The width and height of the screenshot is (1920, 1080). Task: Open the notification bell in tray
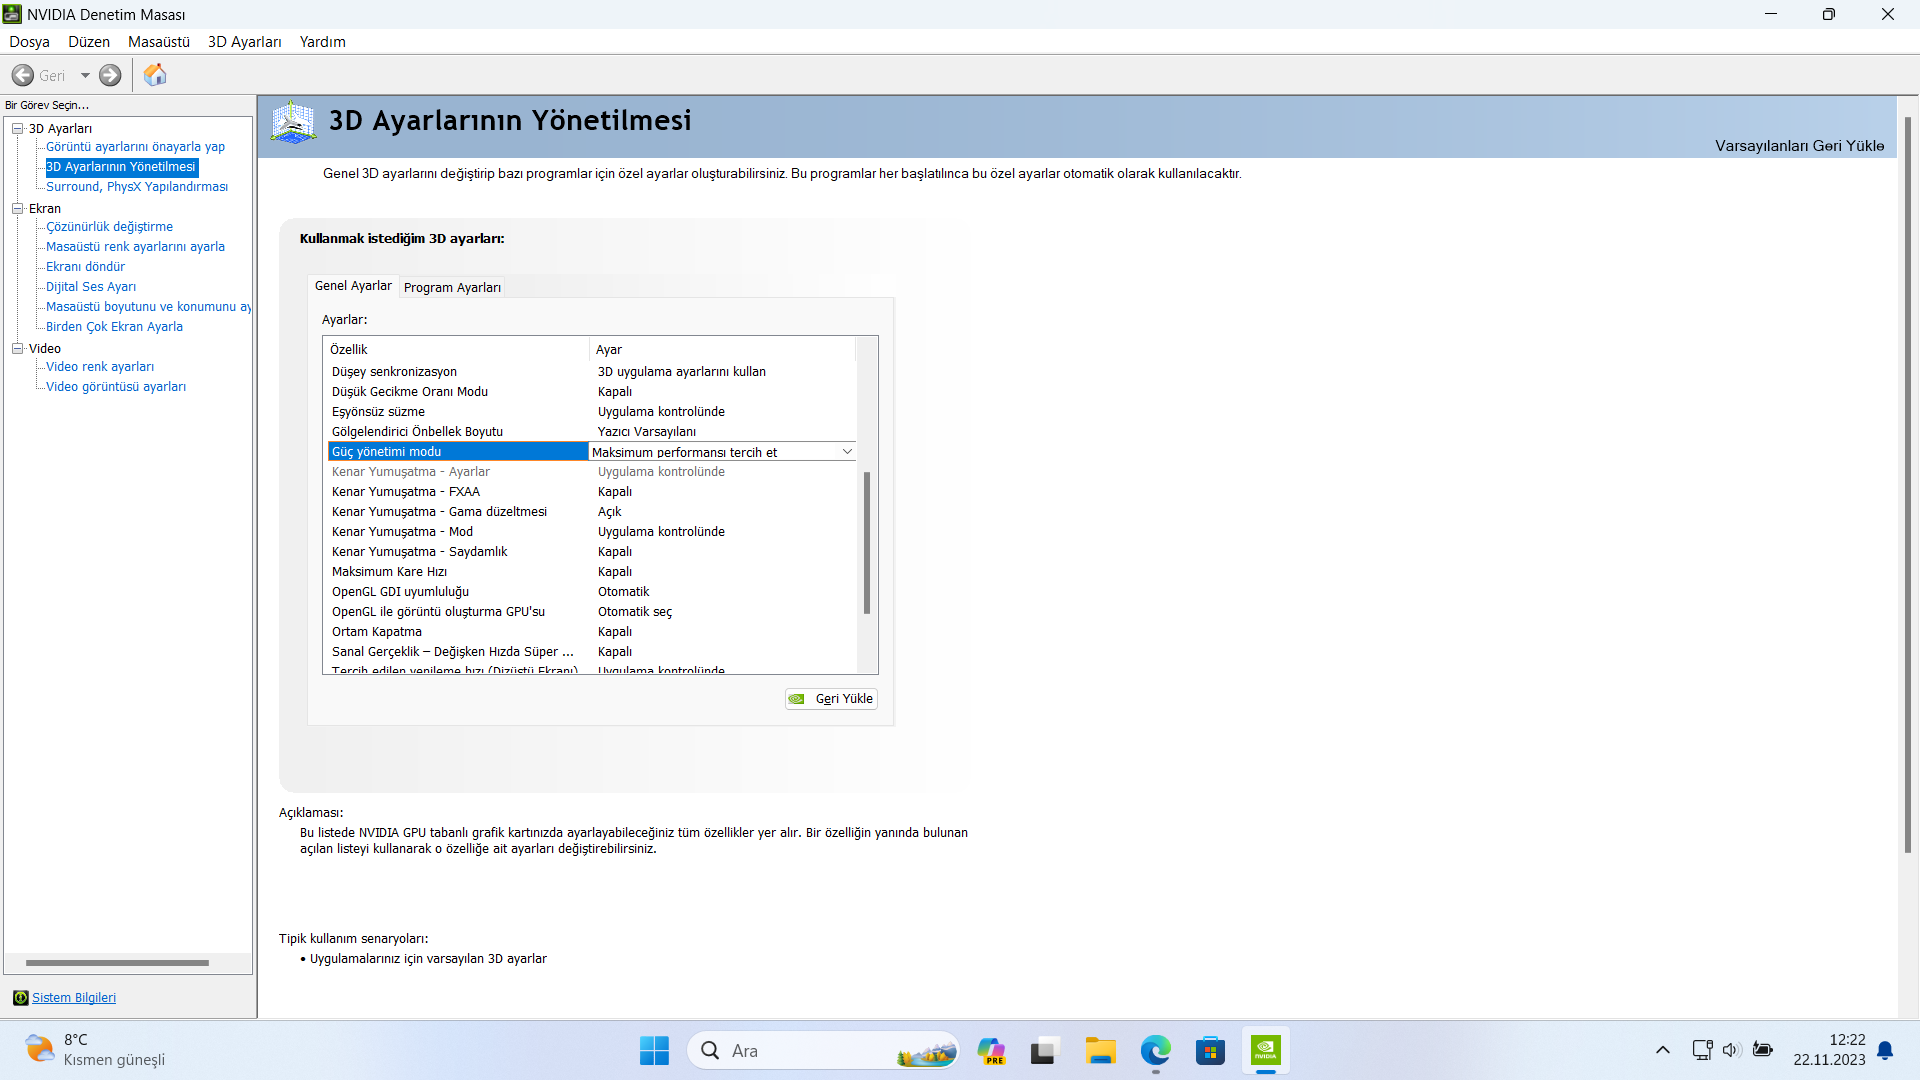[1885, 1051]
